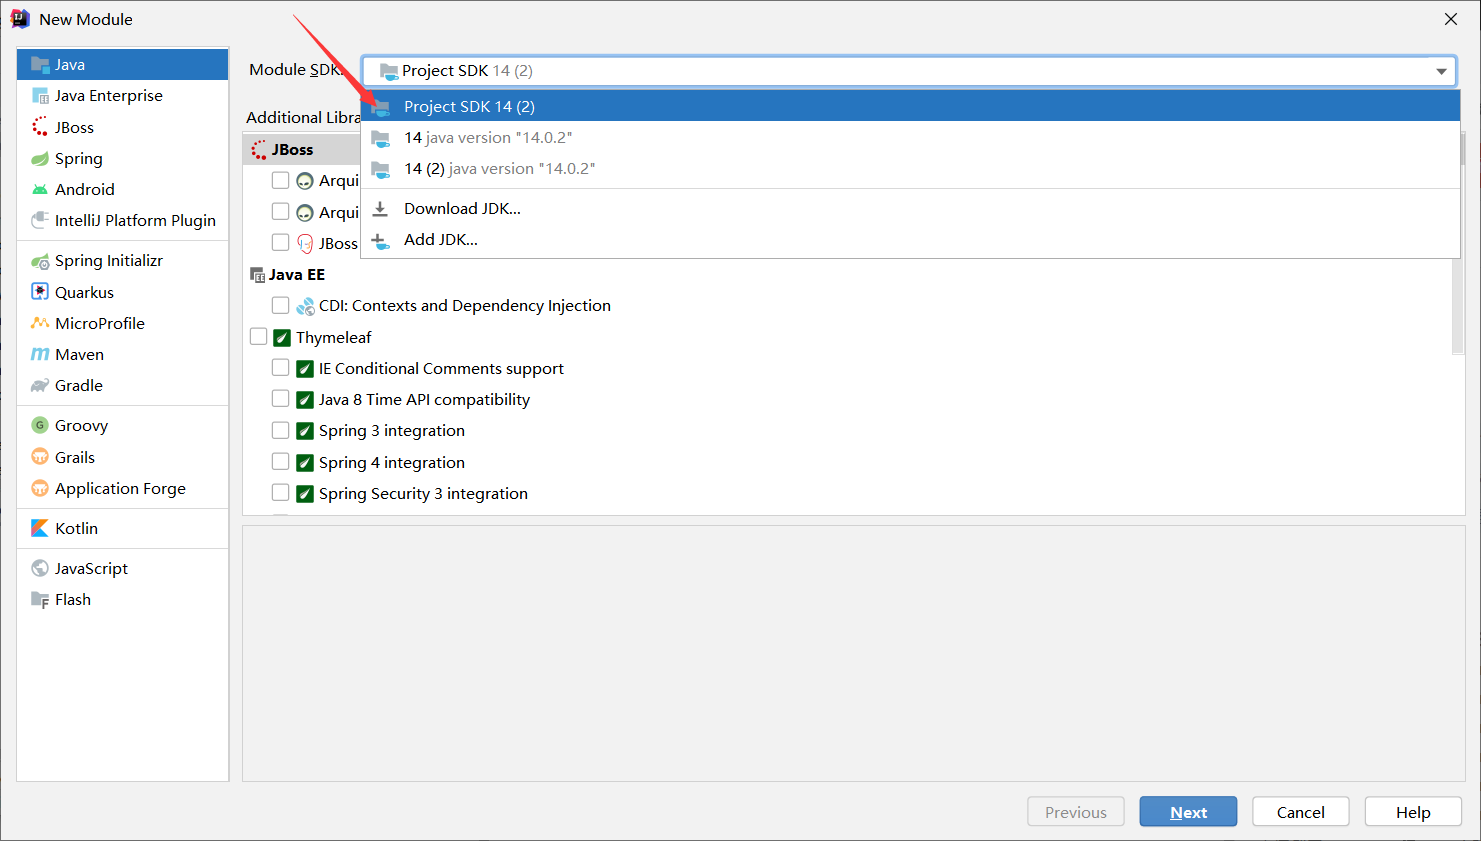Collapse the Module SDK dropdown arrow
This screenshot has height=841, width=1481.
pos(1441,71)
